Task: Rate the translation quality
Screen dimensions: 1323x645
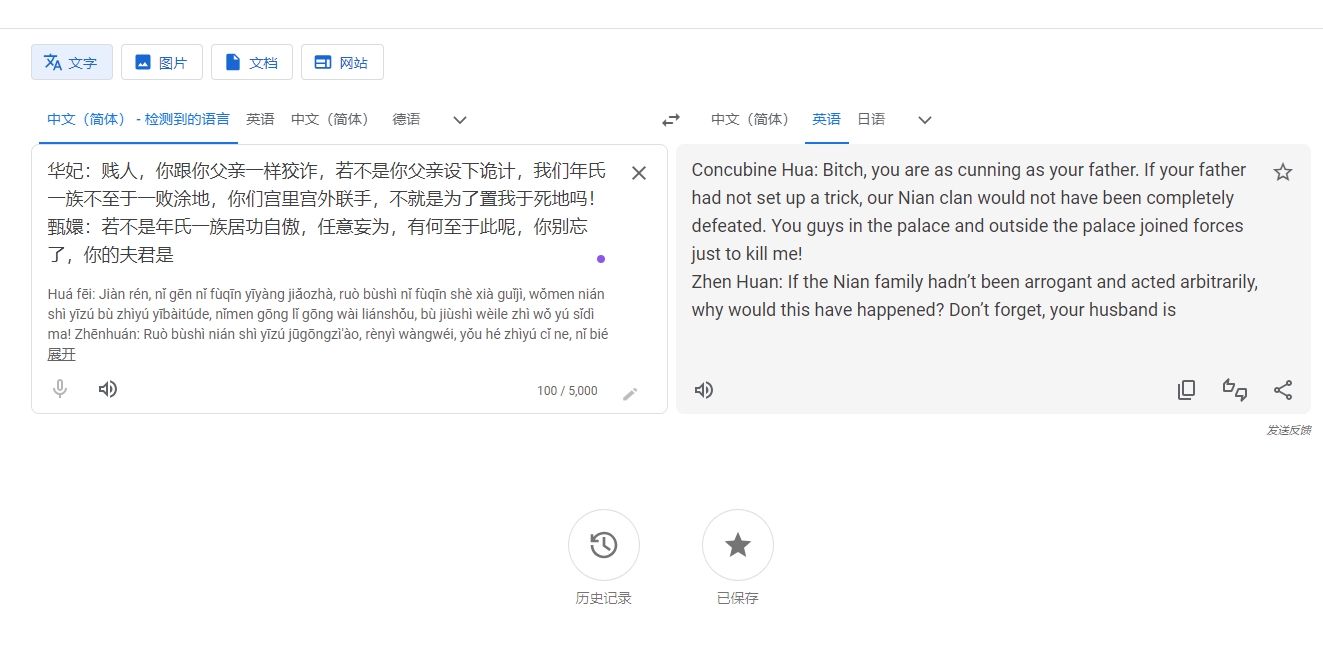Action: click(1235, 390)
